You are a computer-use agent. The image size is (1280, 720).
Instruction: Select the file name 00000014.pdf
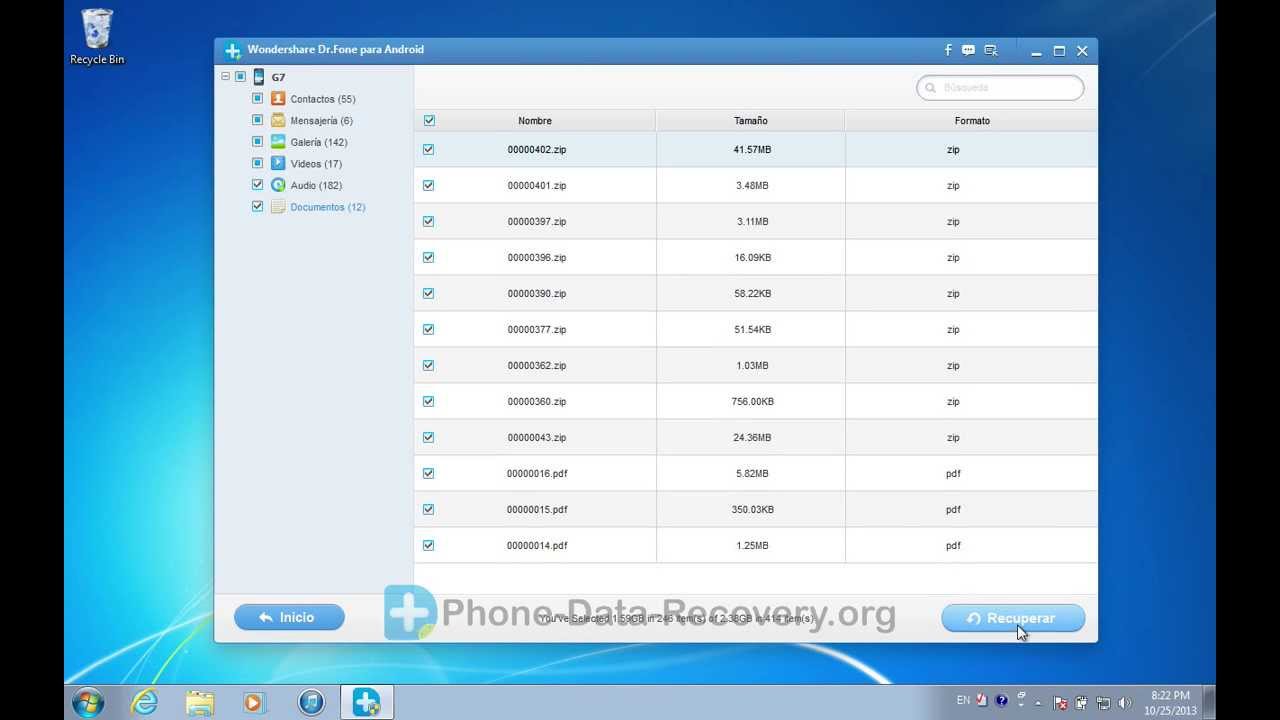point(537,546)
